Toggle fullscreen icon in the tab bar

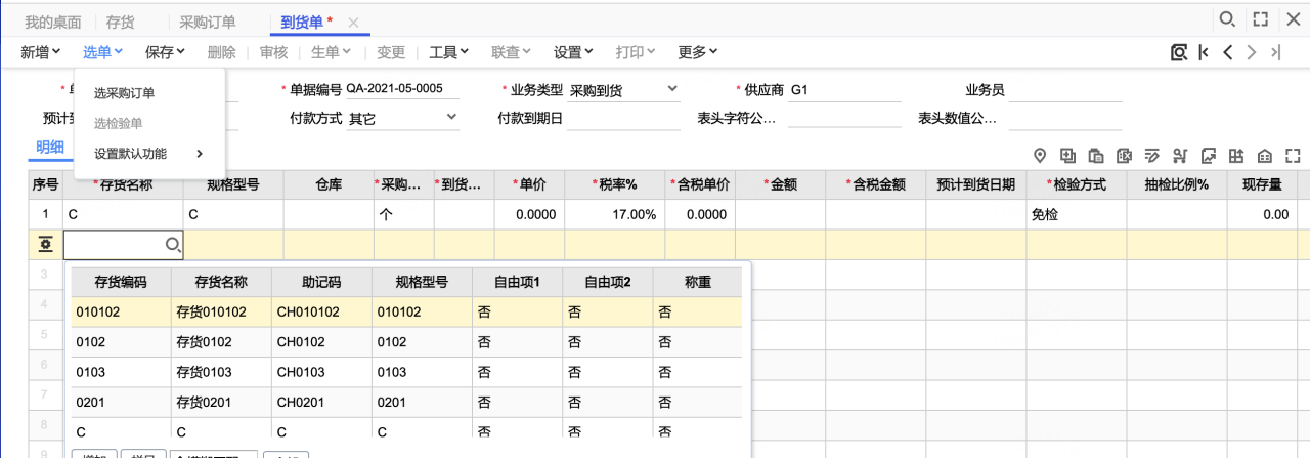pos(1261,19)
